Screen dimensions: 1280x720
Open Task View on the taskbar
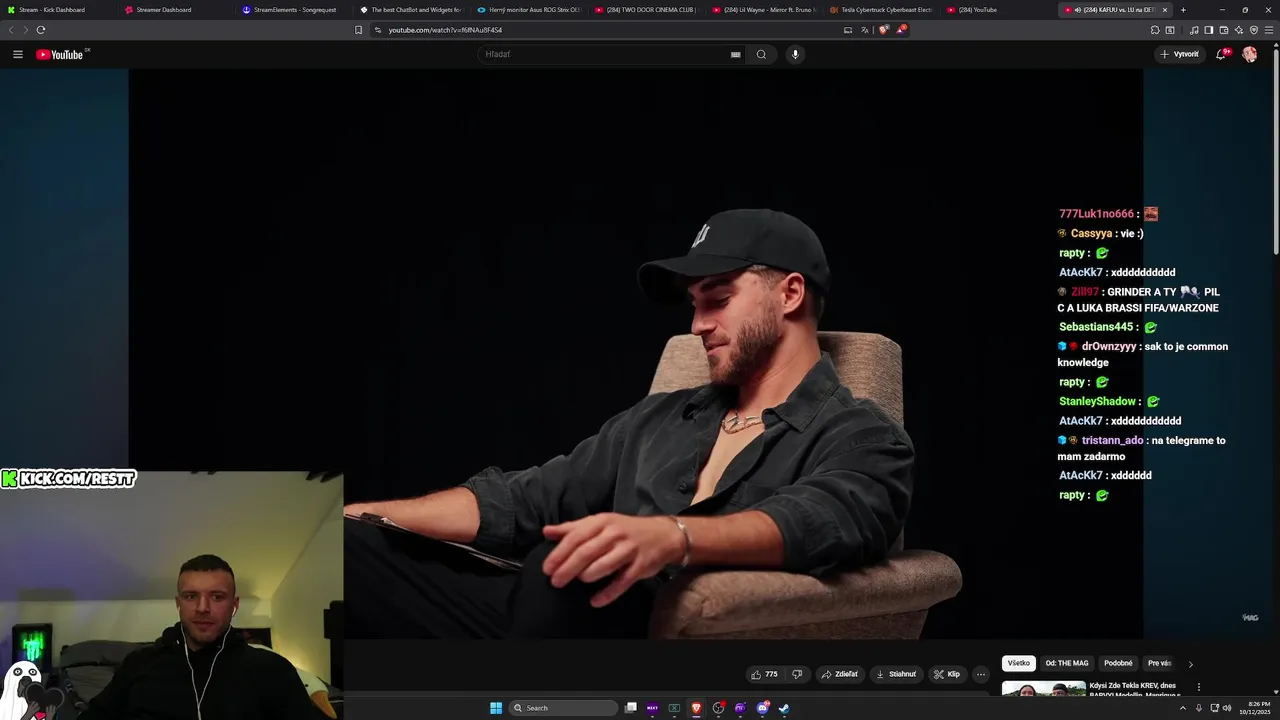coord(631,708)
